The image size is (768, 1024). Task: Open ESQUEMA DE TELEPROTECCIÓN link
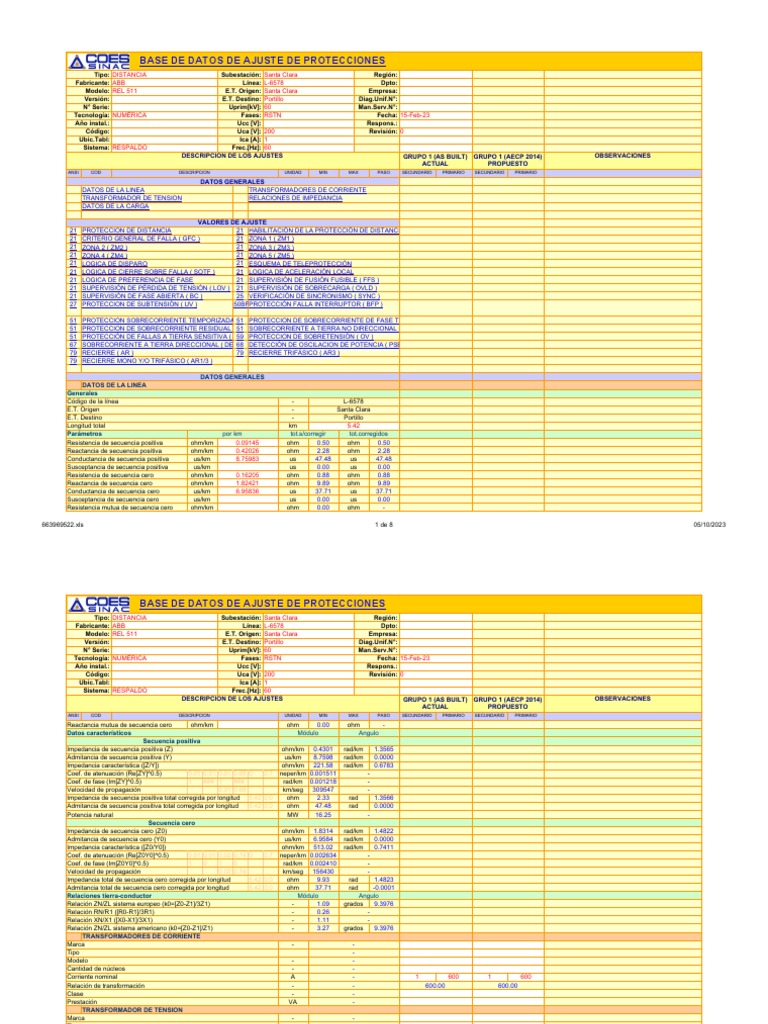point(300,264)
